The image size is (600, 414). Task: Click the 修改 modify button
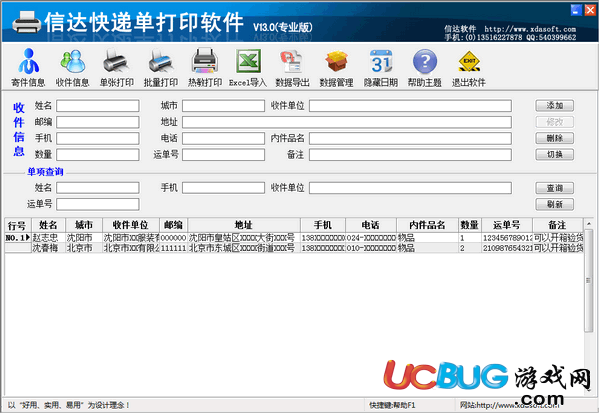pos(554,122)
